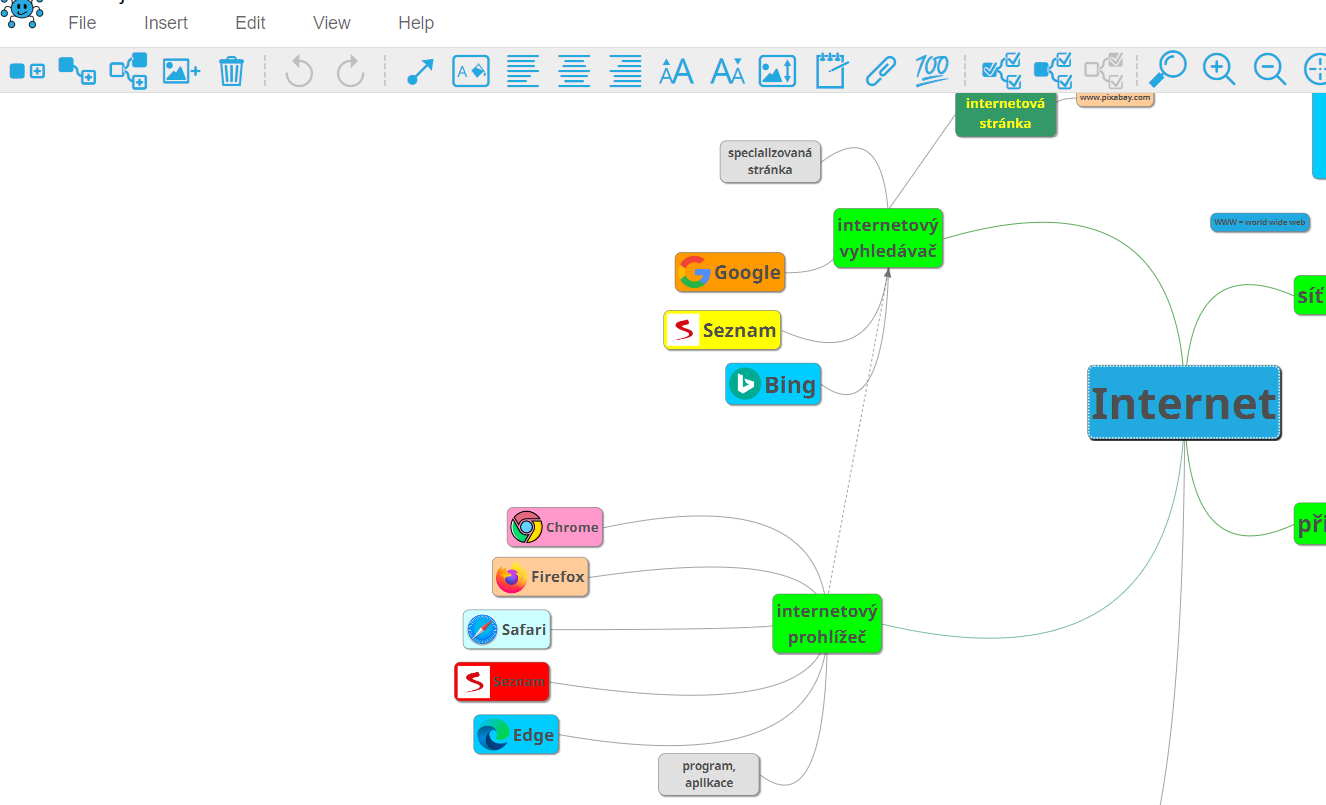Add a link arrow between nodes
Image resolution: width=1326 pixels, height=805 pixels.
pos(420,71)
